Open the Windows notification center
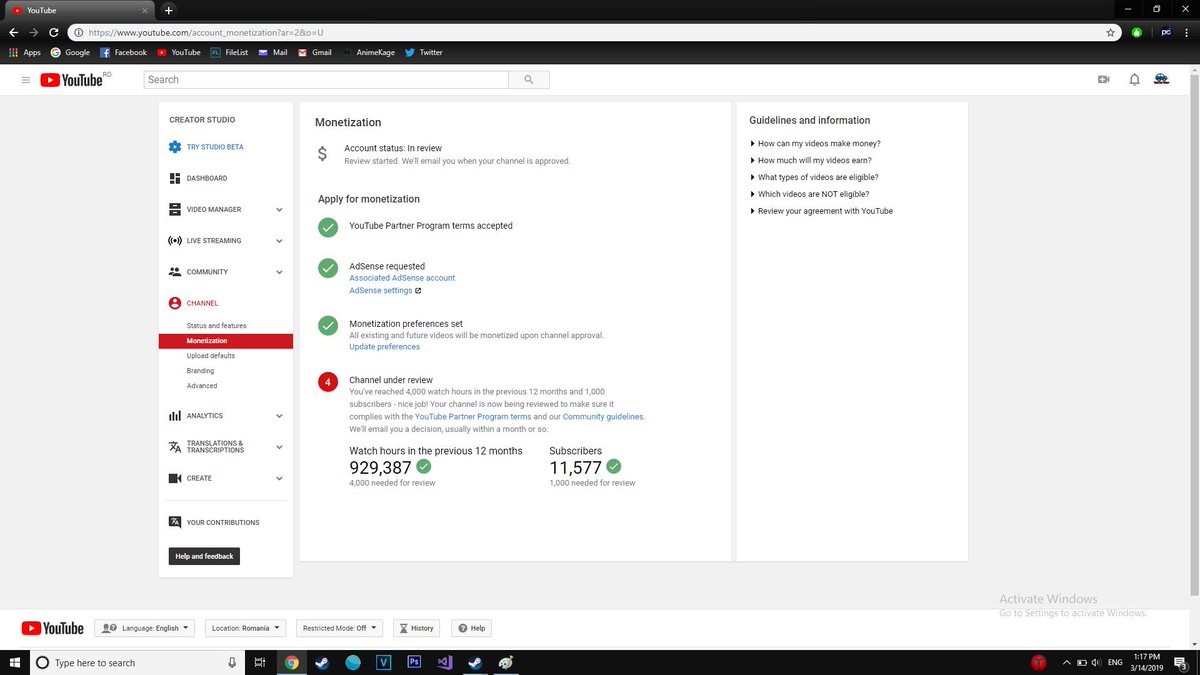The width and height of the screenshot is (1200, 675). 1180,662
